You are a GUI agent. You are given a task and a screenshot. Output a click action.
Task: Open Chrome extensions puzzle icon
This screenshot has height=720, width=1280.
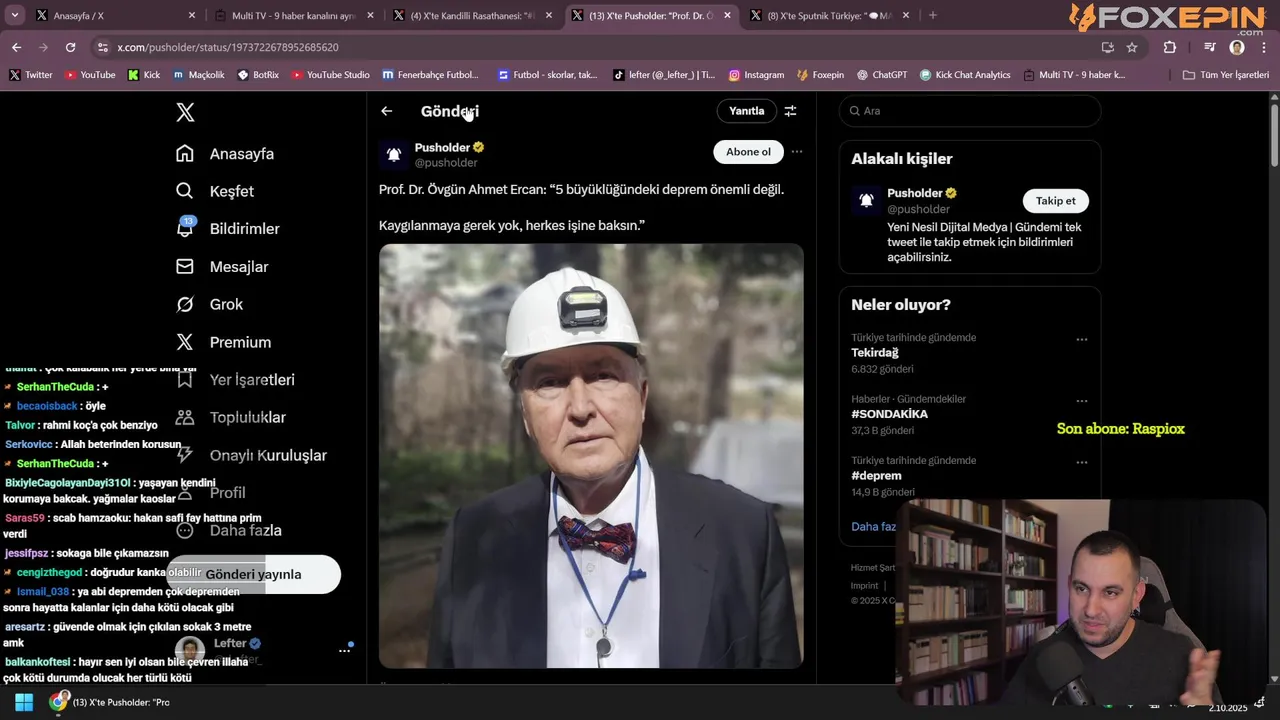(x=1169, y=47)
